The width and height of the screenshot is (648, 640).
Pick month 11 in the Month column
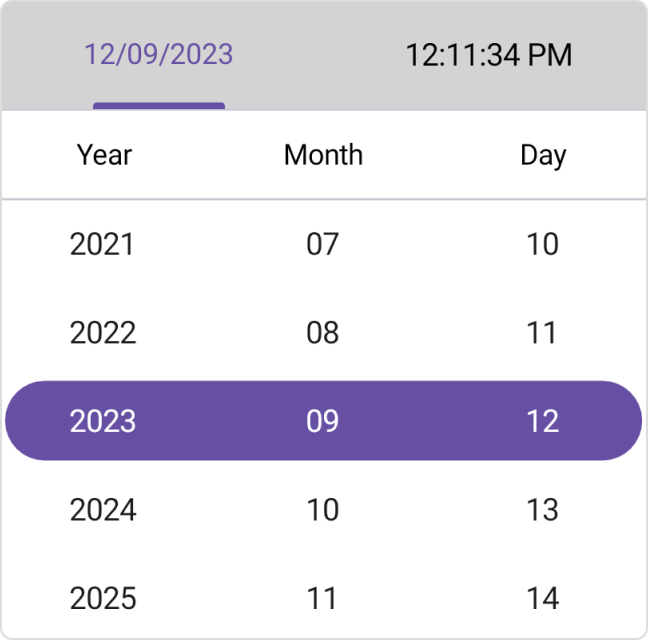click(x=322, y=597)
